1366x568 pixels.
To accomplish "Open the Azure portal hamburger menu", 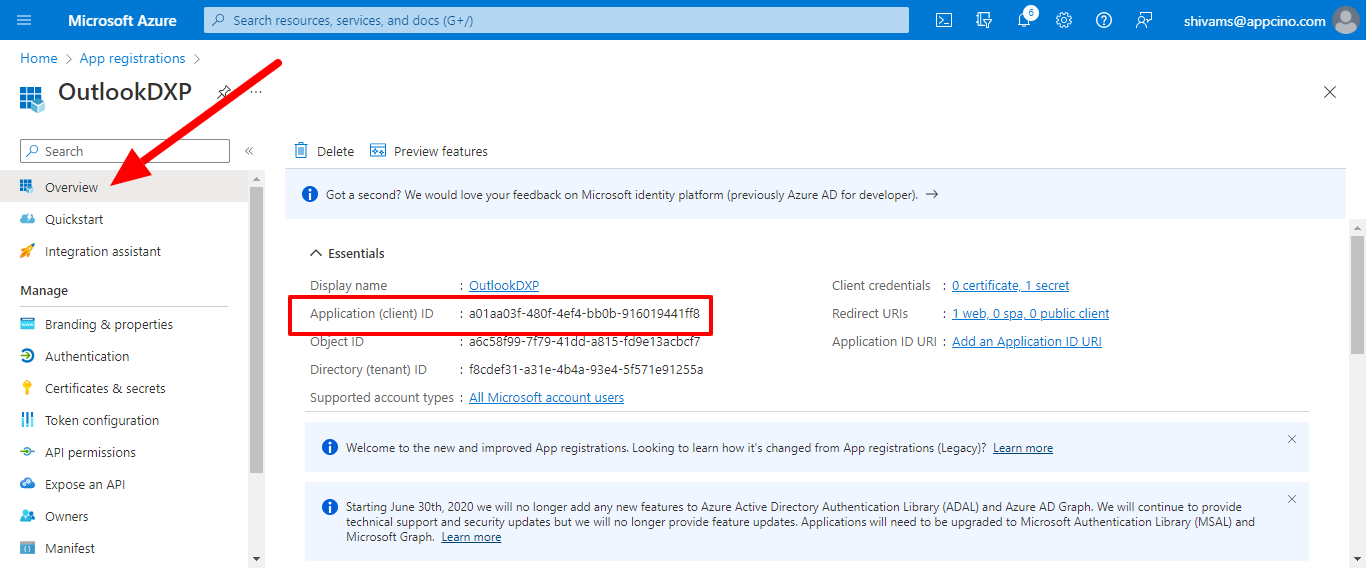I will click(24, 20).
